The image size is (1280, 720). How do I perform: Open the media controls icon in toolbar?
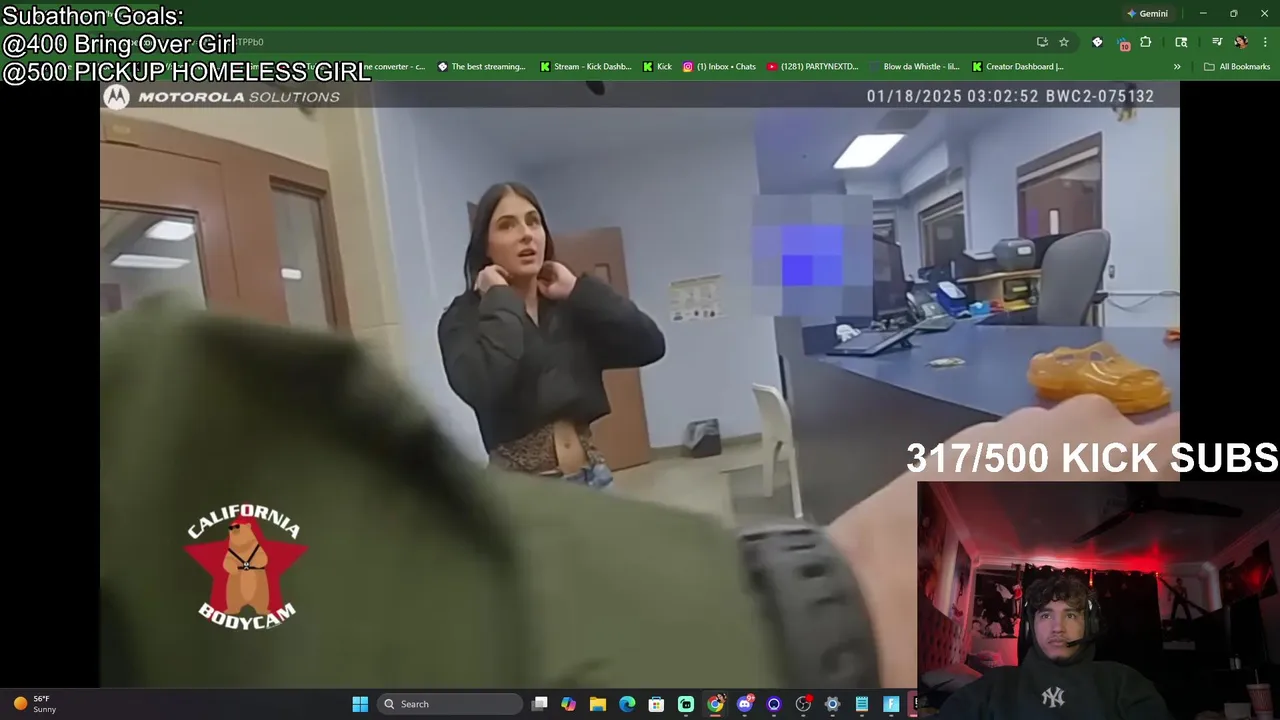click(x=1217, y=42)
